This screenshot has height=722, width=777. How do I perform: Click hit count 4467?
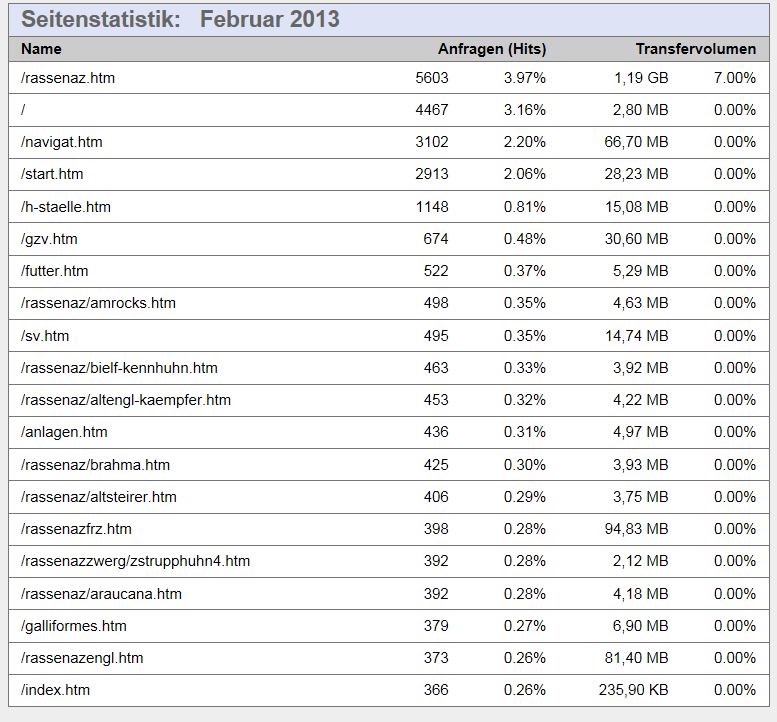[x=432, y=110]
